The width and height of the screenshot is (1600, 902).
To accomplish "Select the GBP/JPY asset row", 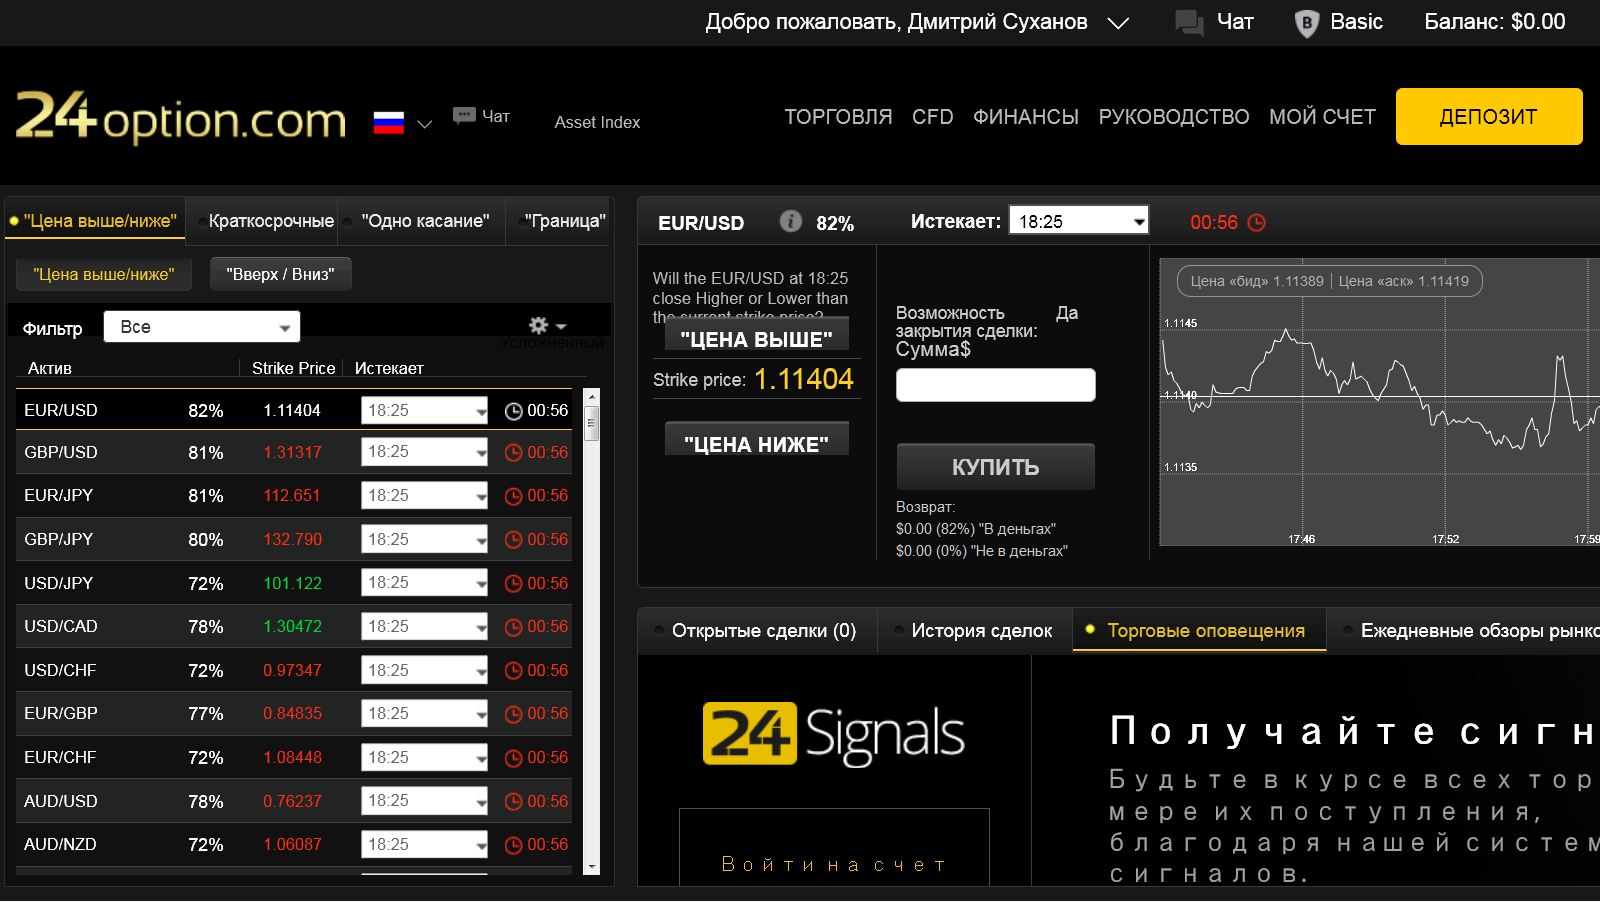I will [293, 539].
